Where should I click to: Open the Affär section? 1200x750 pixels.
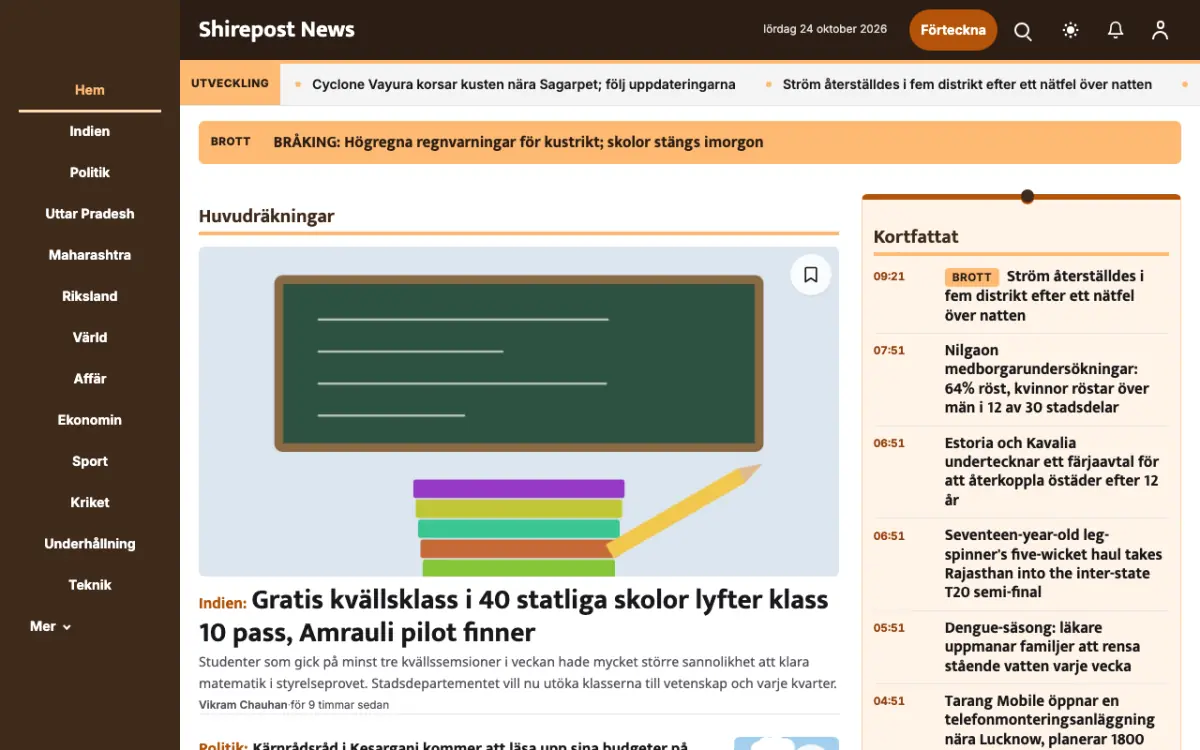(90, 379)
